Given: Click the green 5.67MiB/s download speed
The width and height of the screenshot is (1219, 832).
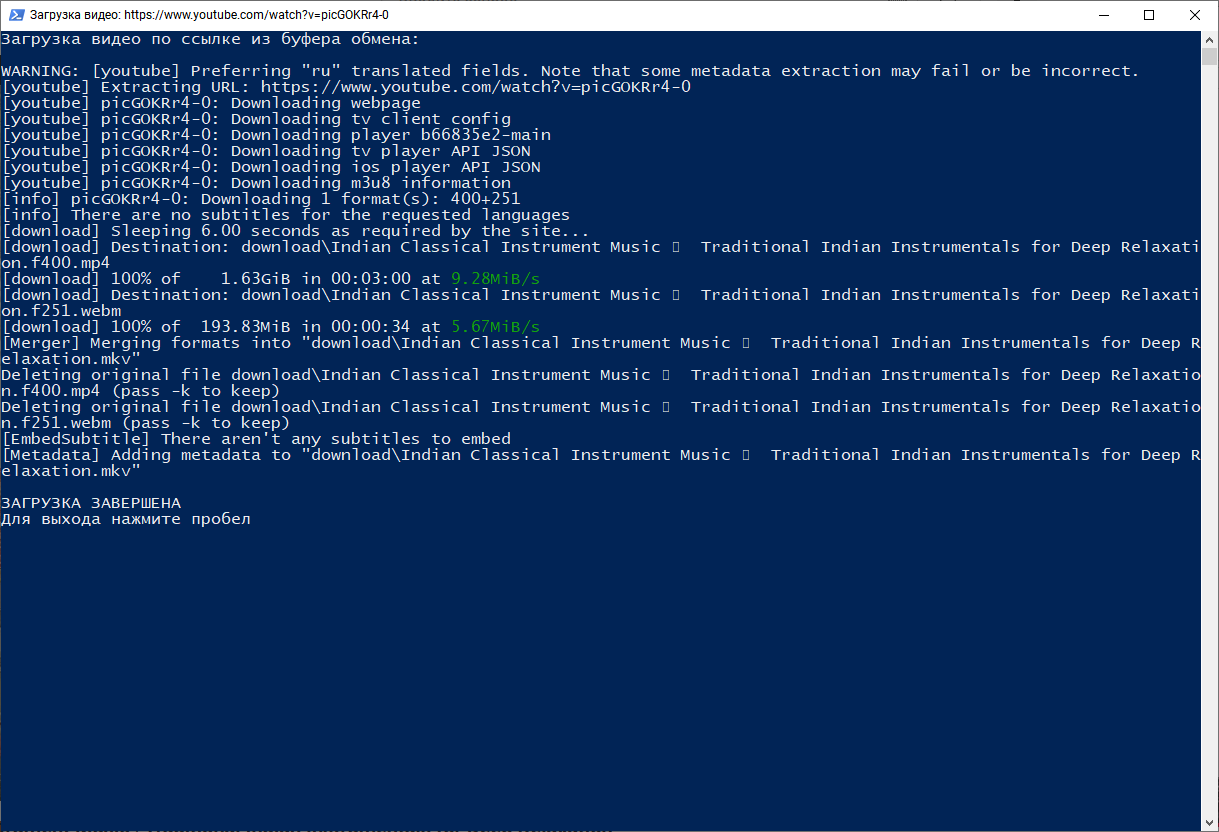Looking at the screenshot, I should coord(495,327).
